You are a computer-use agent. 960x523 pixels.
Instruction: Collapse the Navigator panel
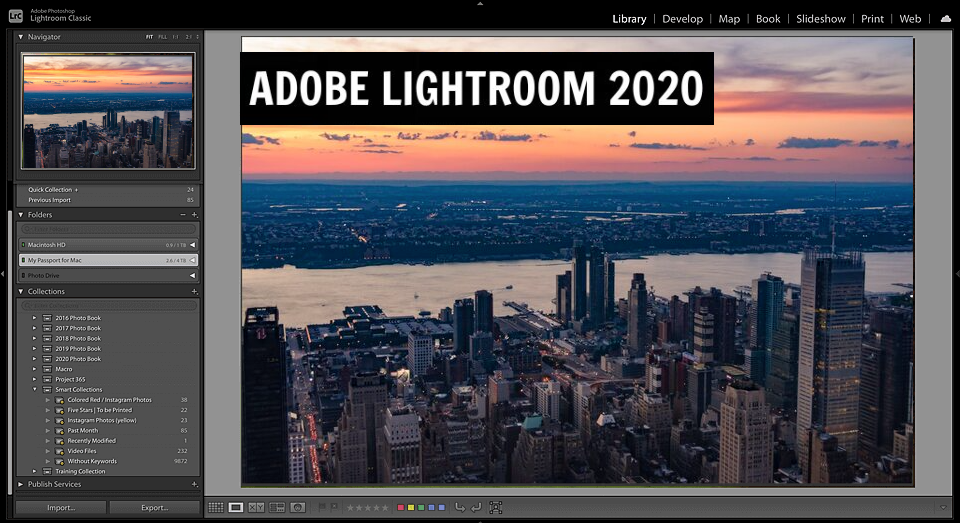click(x=22, y=37)
